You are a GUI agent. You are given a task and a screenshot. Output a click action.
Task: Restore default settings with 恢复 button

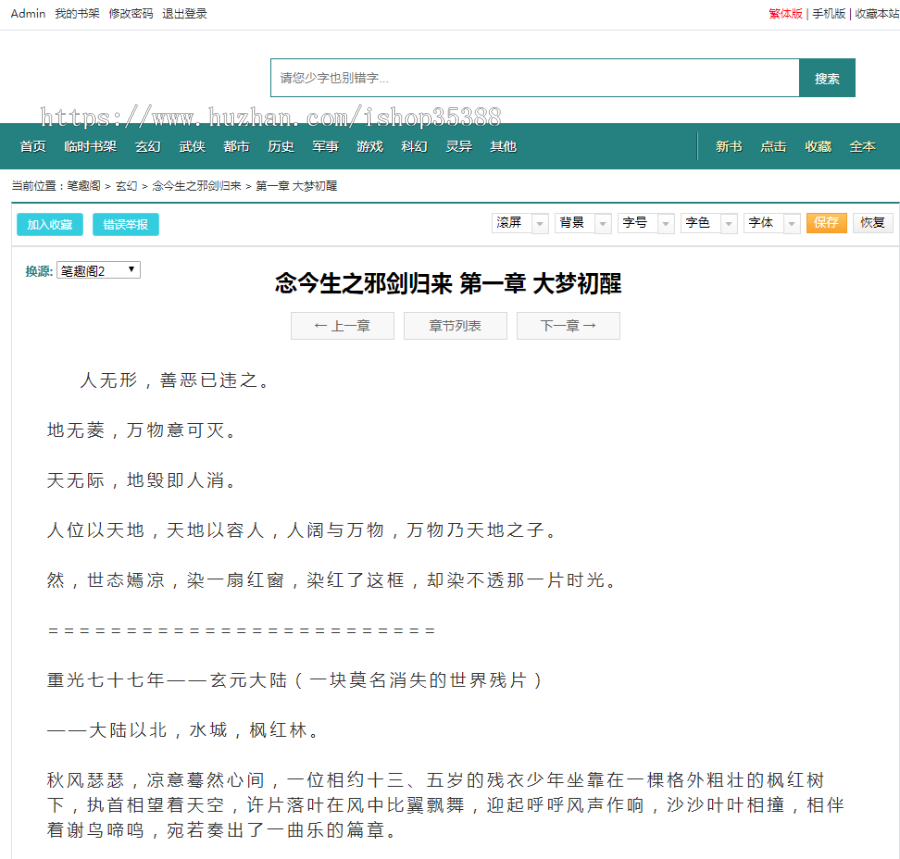pos(872,222)
